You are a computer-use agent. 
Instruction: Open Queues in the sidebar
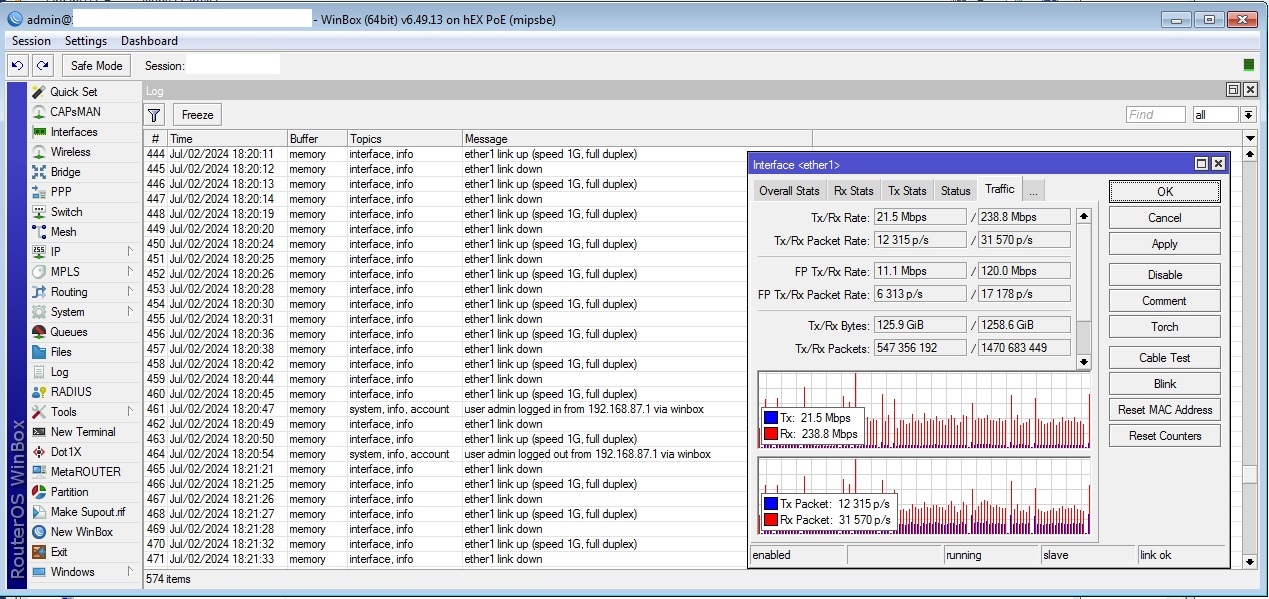68,332
